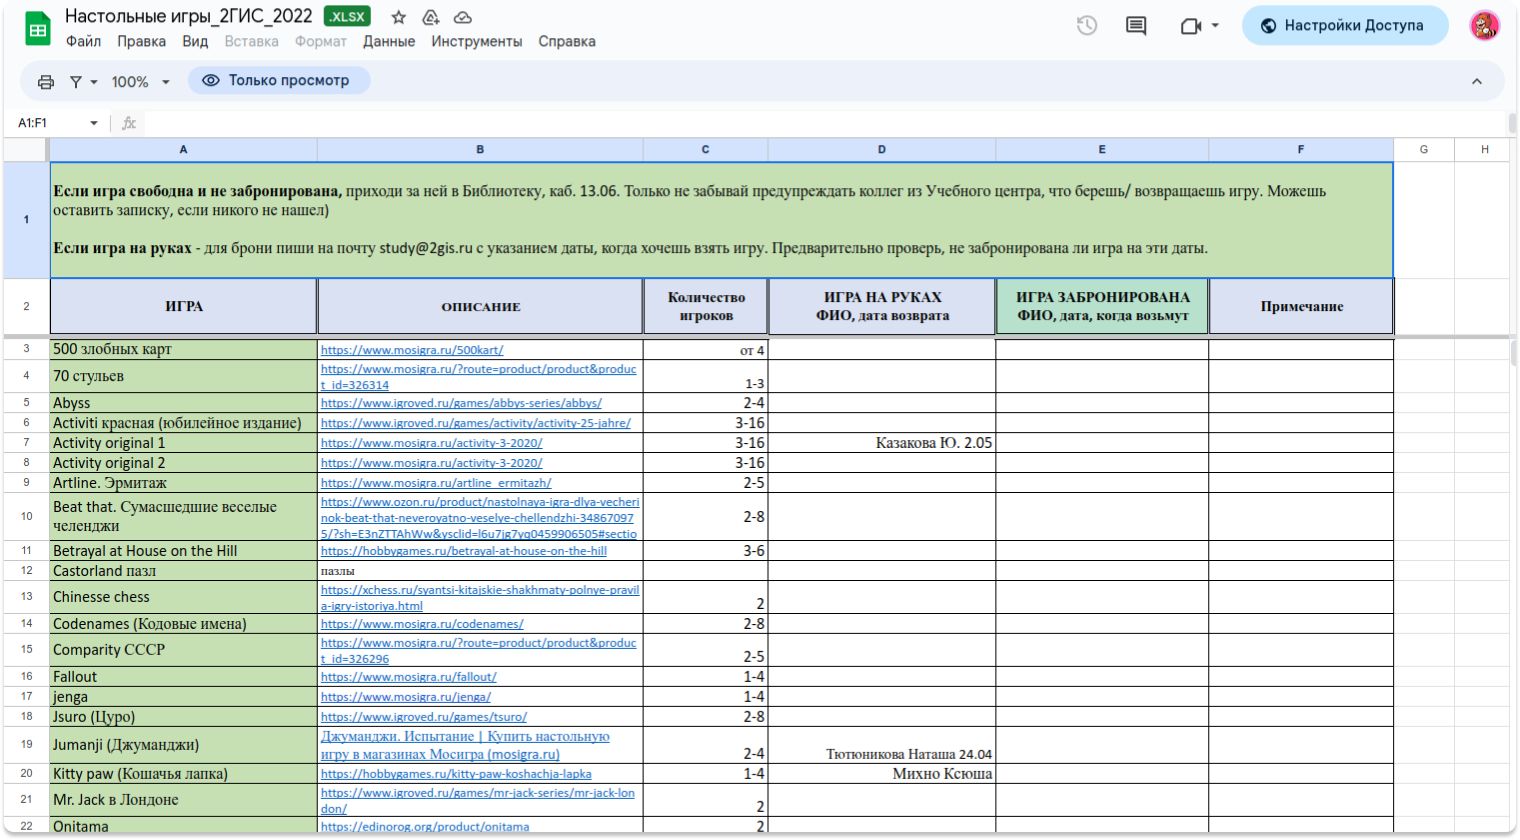1520x840 pixels.
Task: Select the ОПИСАНИЕ header cell
Action: [x=481, y=306]
